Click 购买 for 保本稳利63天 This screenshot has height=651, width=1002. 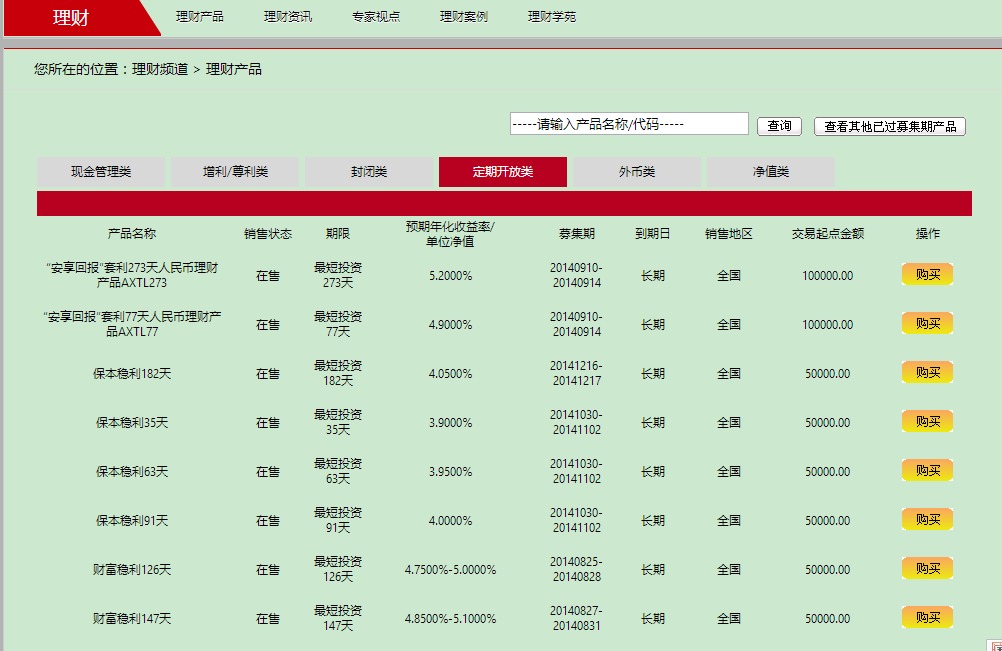point(927,470)
